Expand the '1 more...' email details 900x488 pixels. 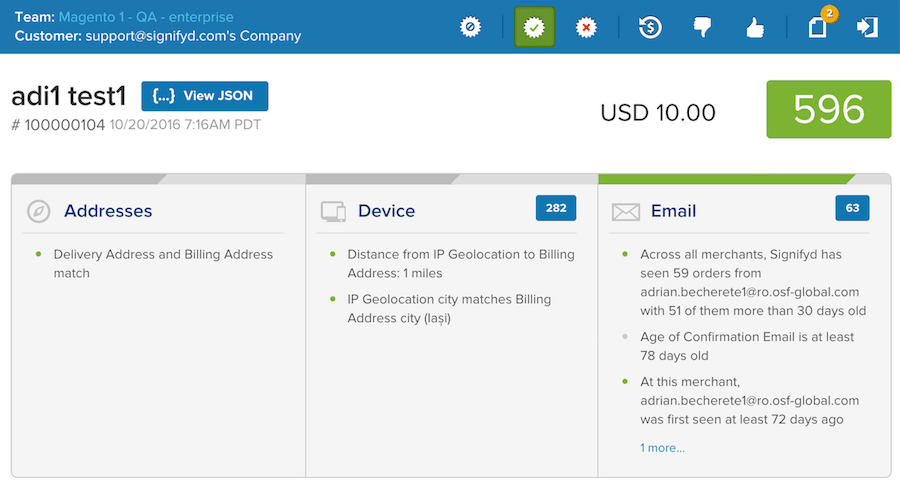[662, 448]
